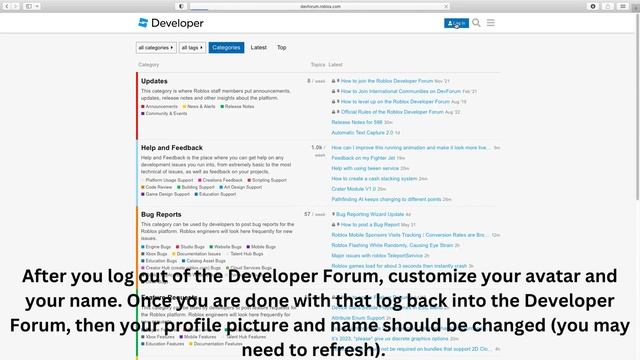The image size is (640, 360).
Task: Open topic How to join the Roblox Developer Forum
Action: [x=387, y=81]
